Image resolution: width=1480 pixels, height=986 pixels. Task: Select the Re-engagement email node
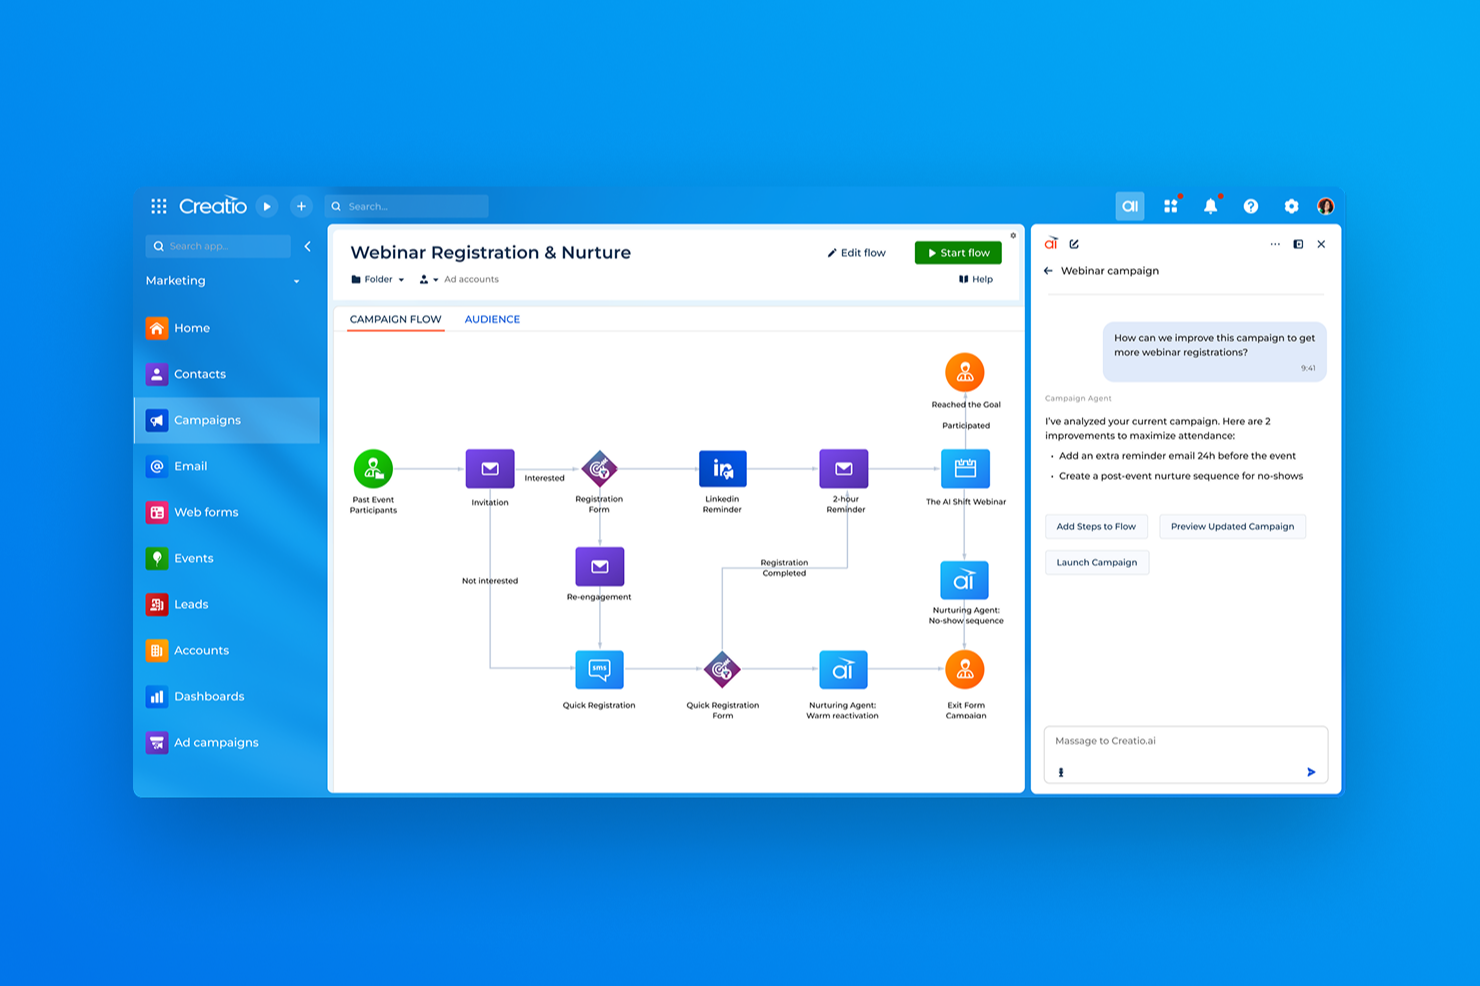tap(599, 566)
